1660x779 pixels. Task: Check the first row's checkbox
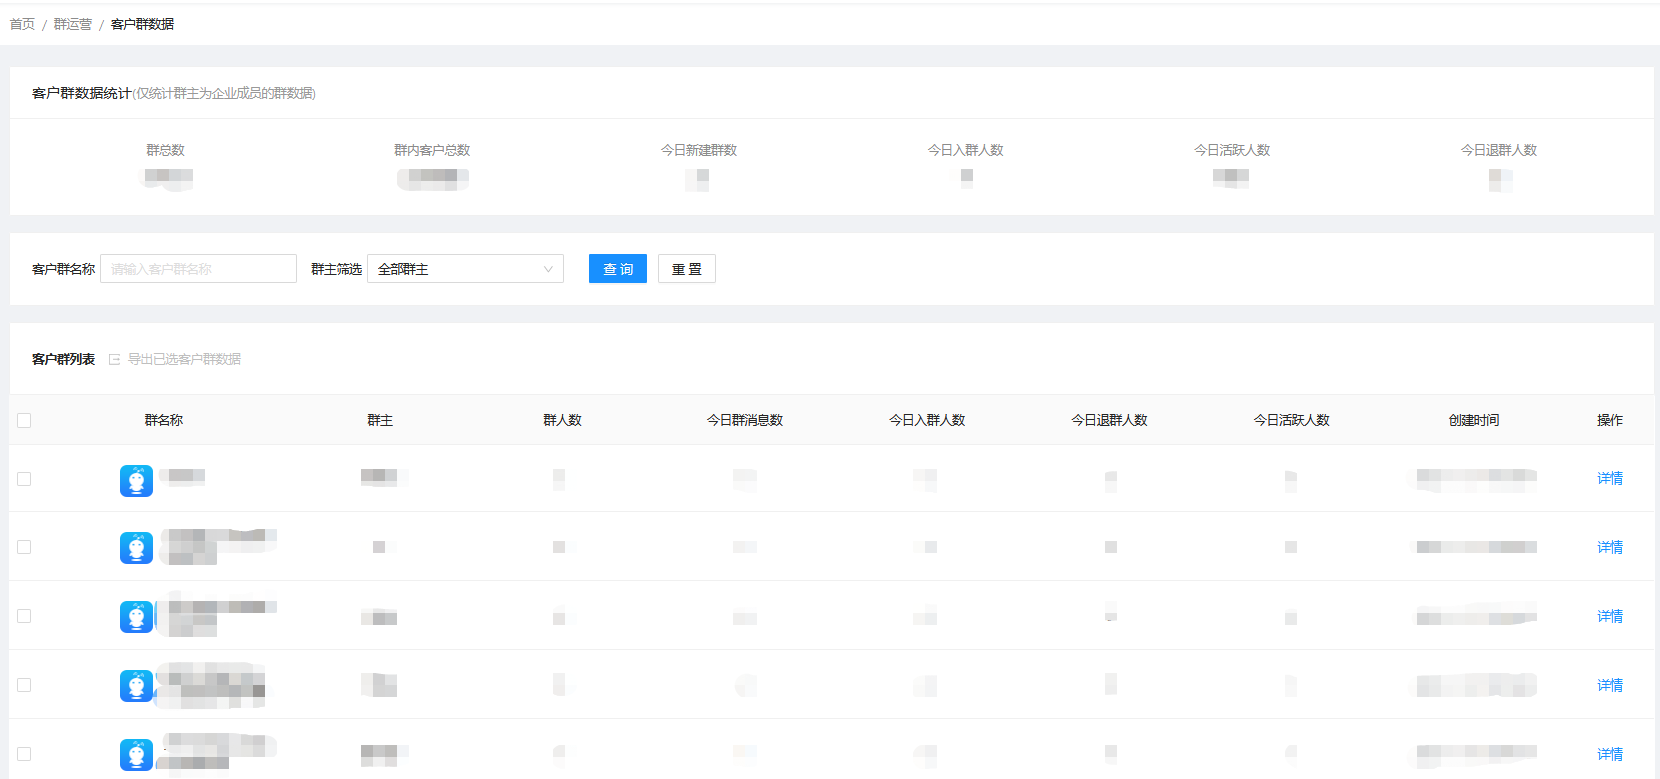[24, 479]
